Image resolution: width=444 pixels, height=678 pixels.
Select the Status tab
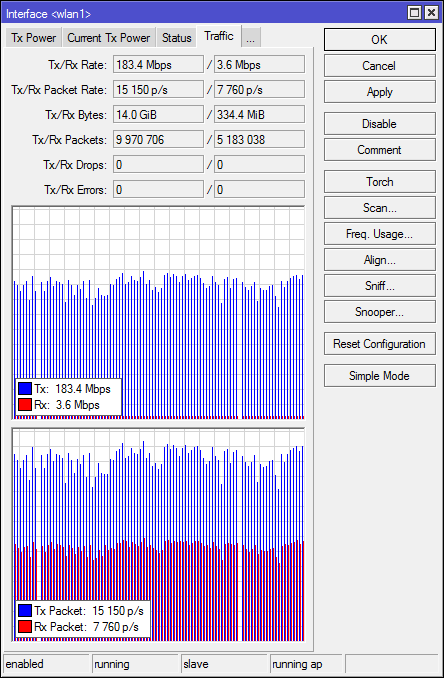[176, 38]
